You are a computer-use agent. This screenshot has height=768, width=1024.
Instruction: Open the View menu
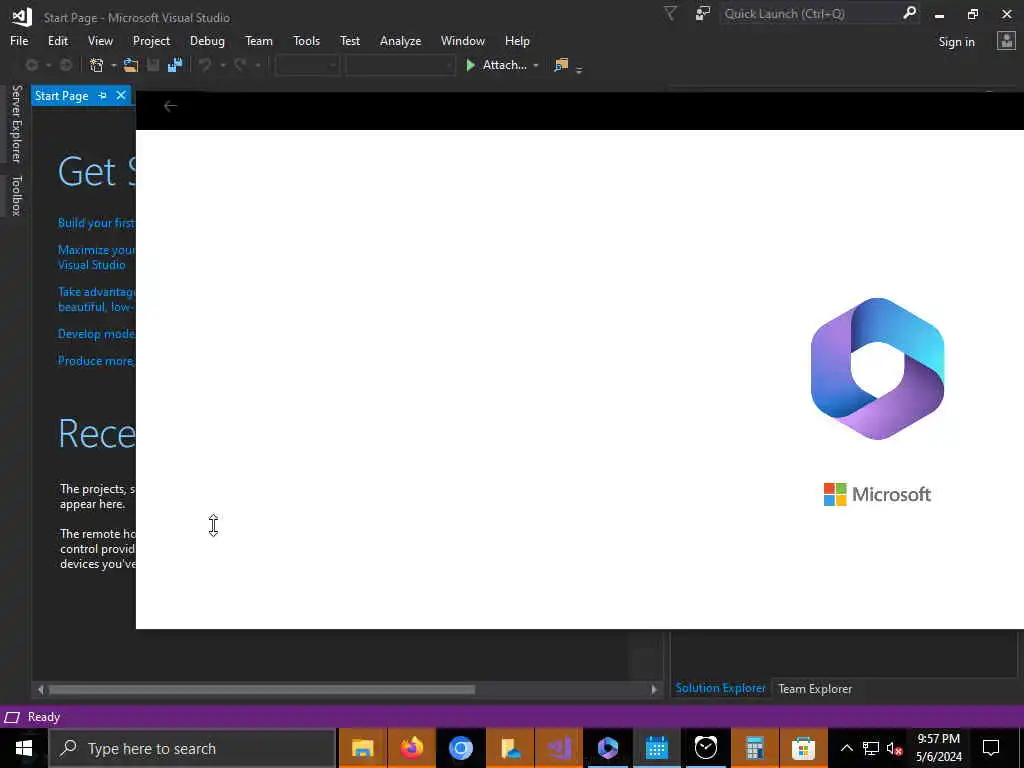[100, 40]
